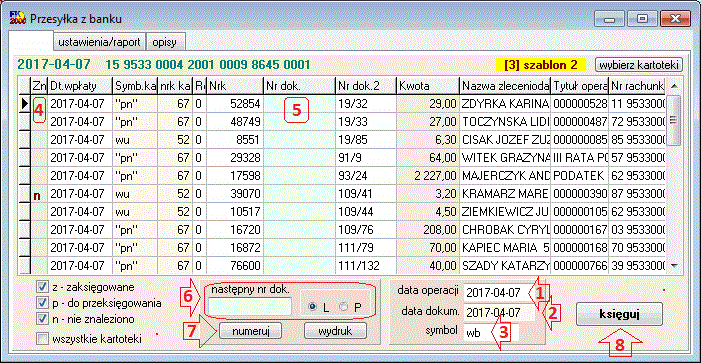This screenshot has width=701, height=363.
Task: Click the Nrk column header
Action: pos(234,85)
